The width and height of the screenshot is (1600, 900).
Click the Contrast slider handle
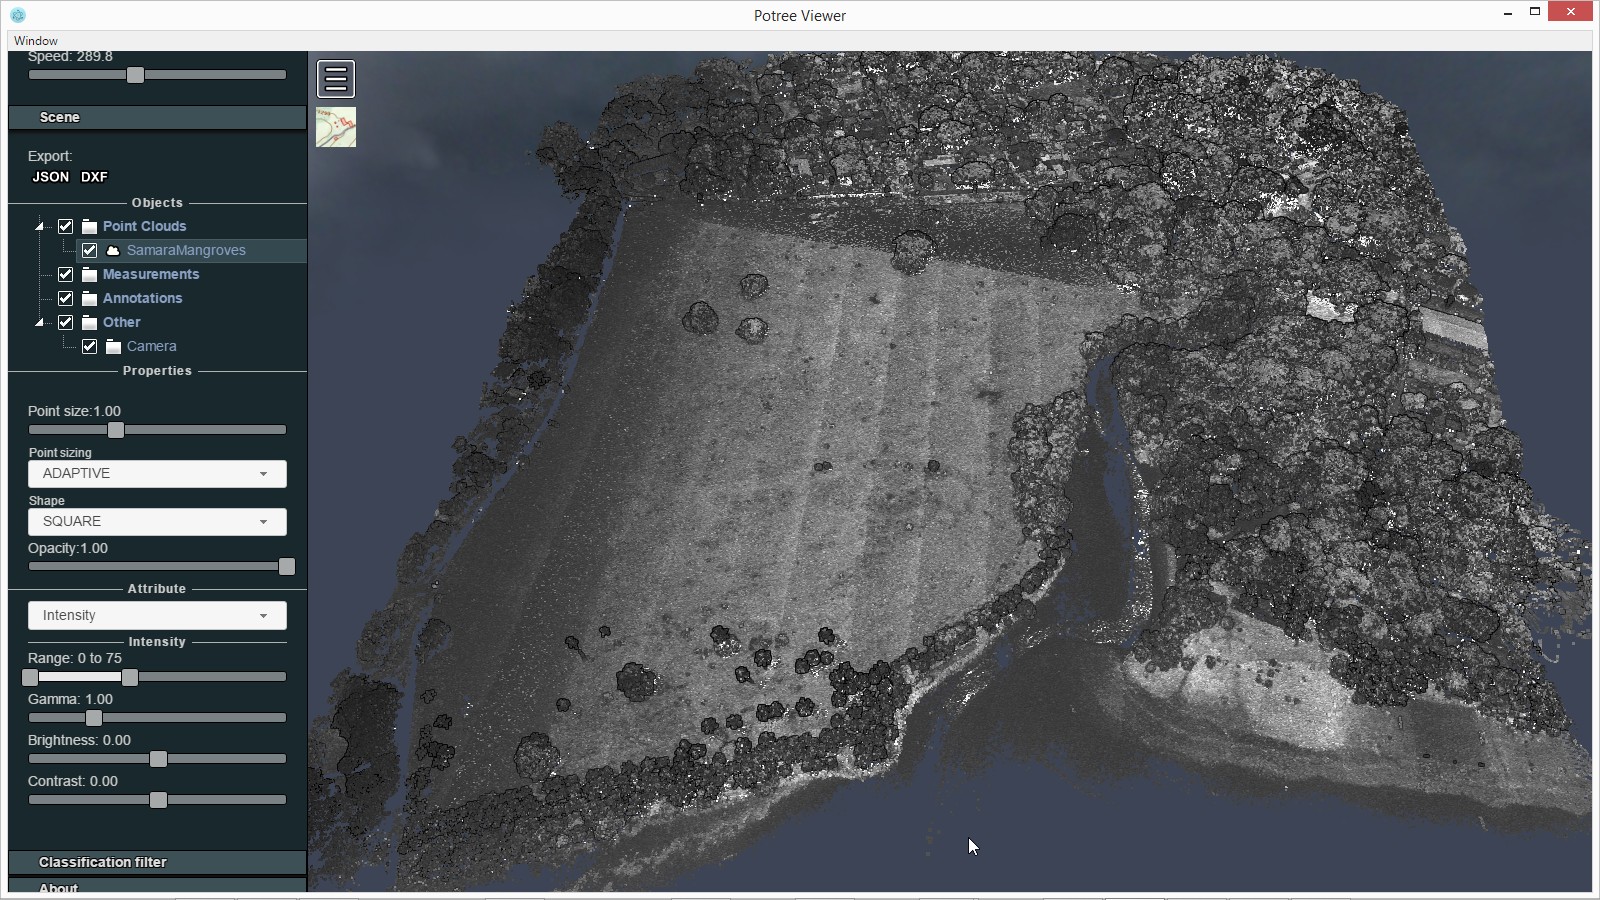(158, 800)
